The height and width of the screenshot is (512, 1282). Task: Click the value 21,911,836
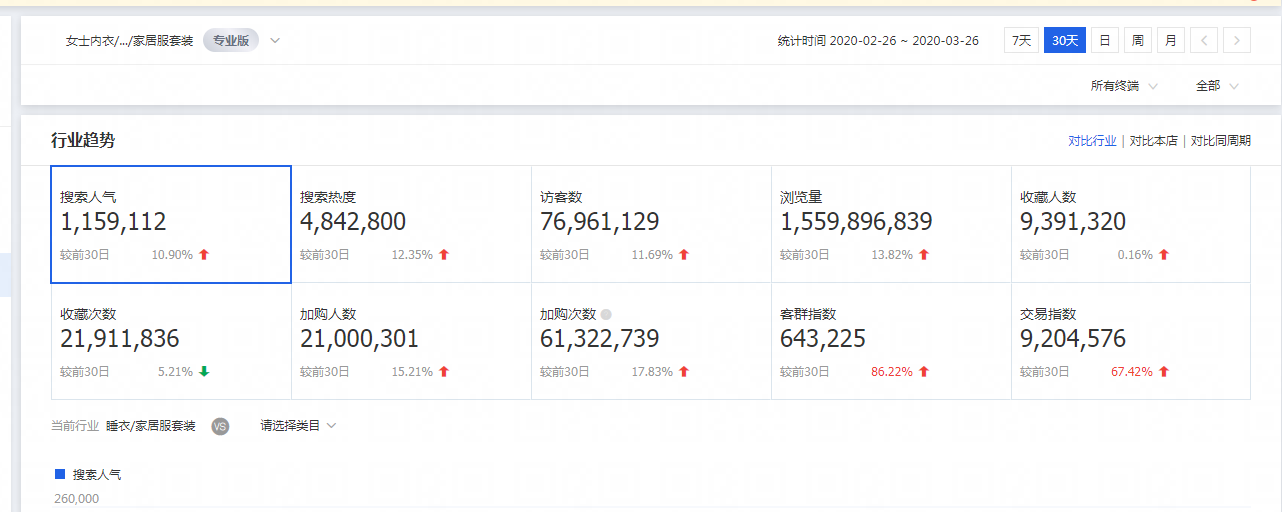coord(120,339)
